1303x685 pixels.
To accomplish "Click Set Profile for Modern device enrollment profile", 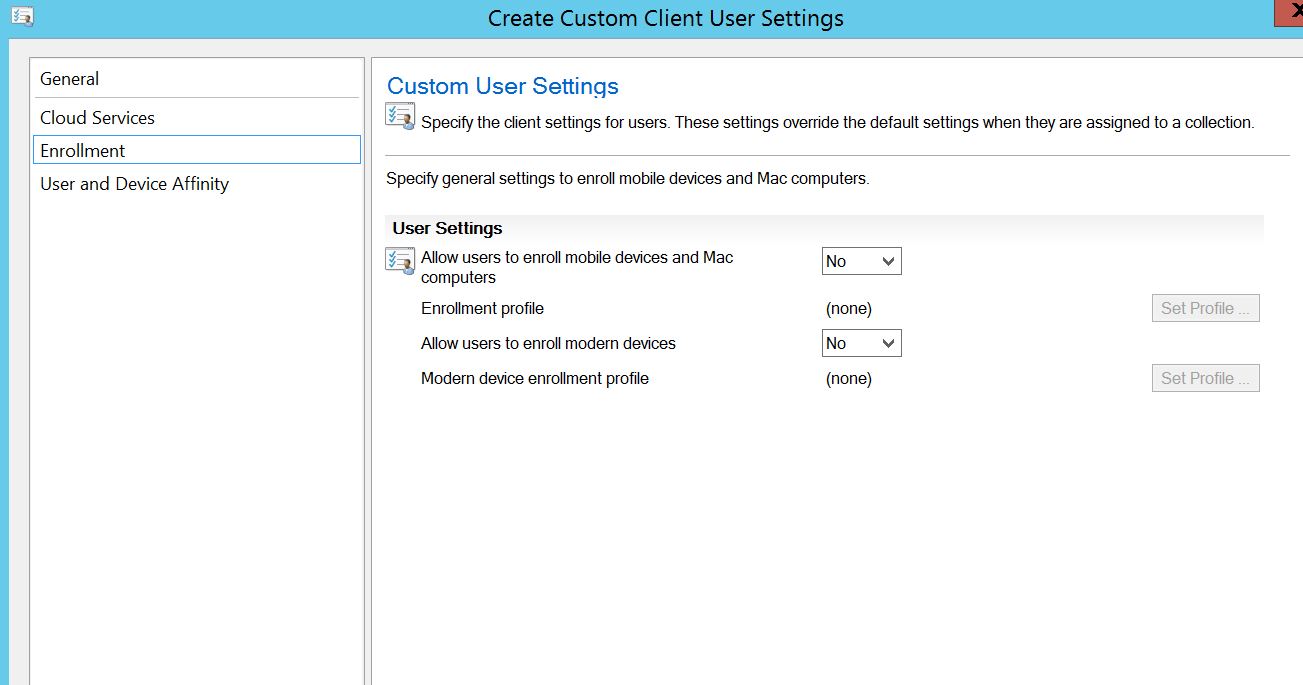I will click(1205, 378).
